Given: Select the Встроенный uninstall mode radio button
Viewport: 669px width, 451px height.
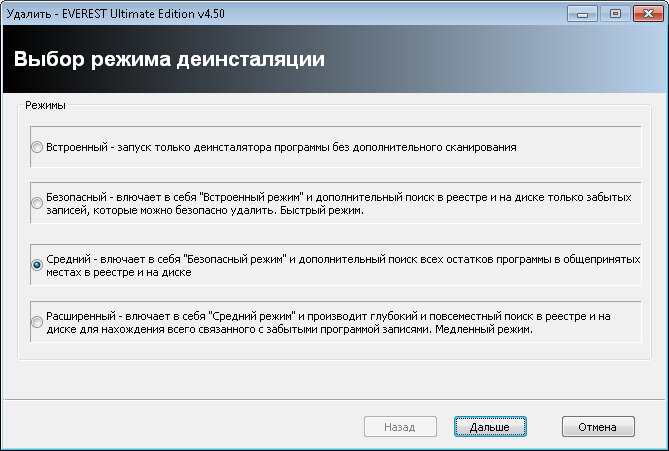Looking at the screenshot, I should [37, 147].
